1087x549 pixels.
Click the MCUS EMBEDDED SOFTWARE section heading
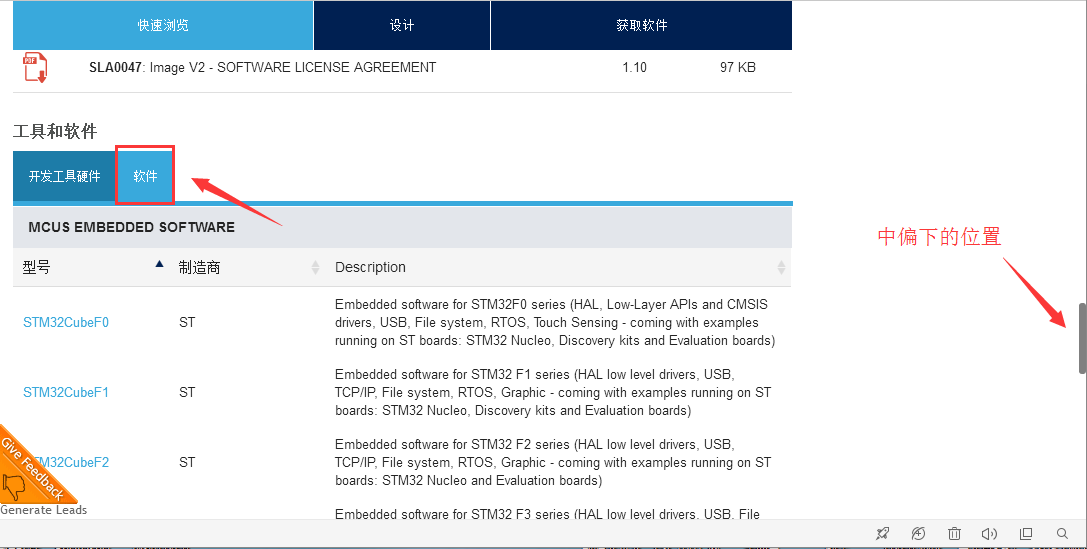(132, 227)
